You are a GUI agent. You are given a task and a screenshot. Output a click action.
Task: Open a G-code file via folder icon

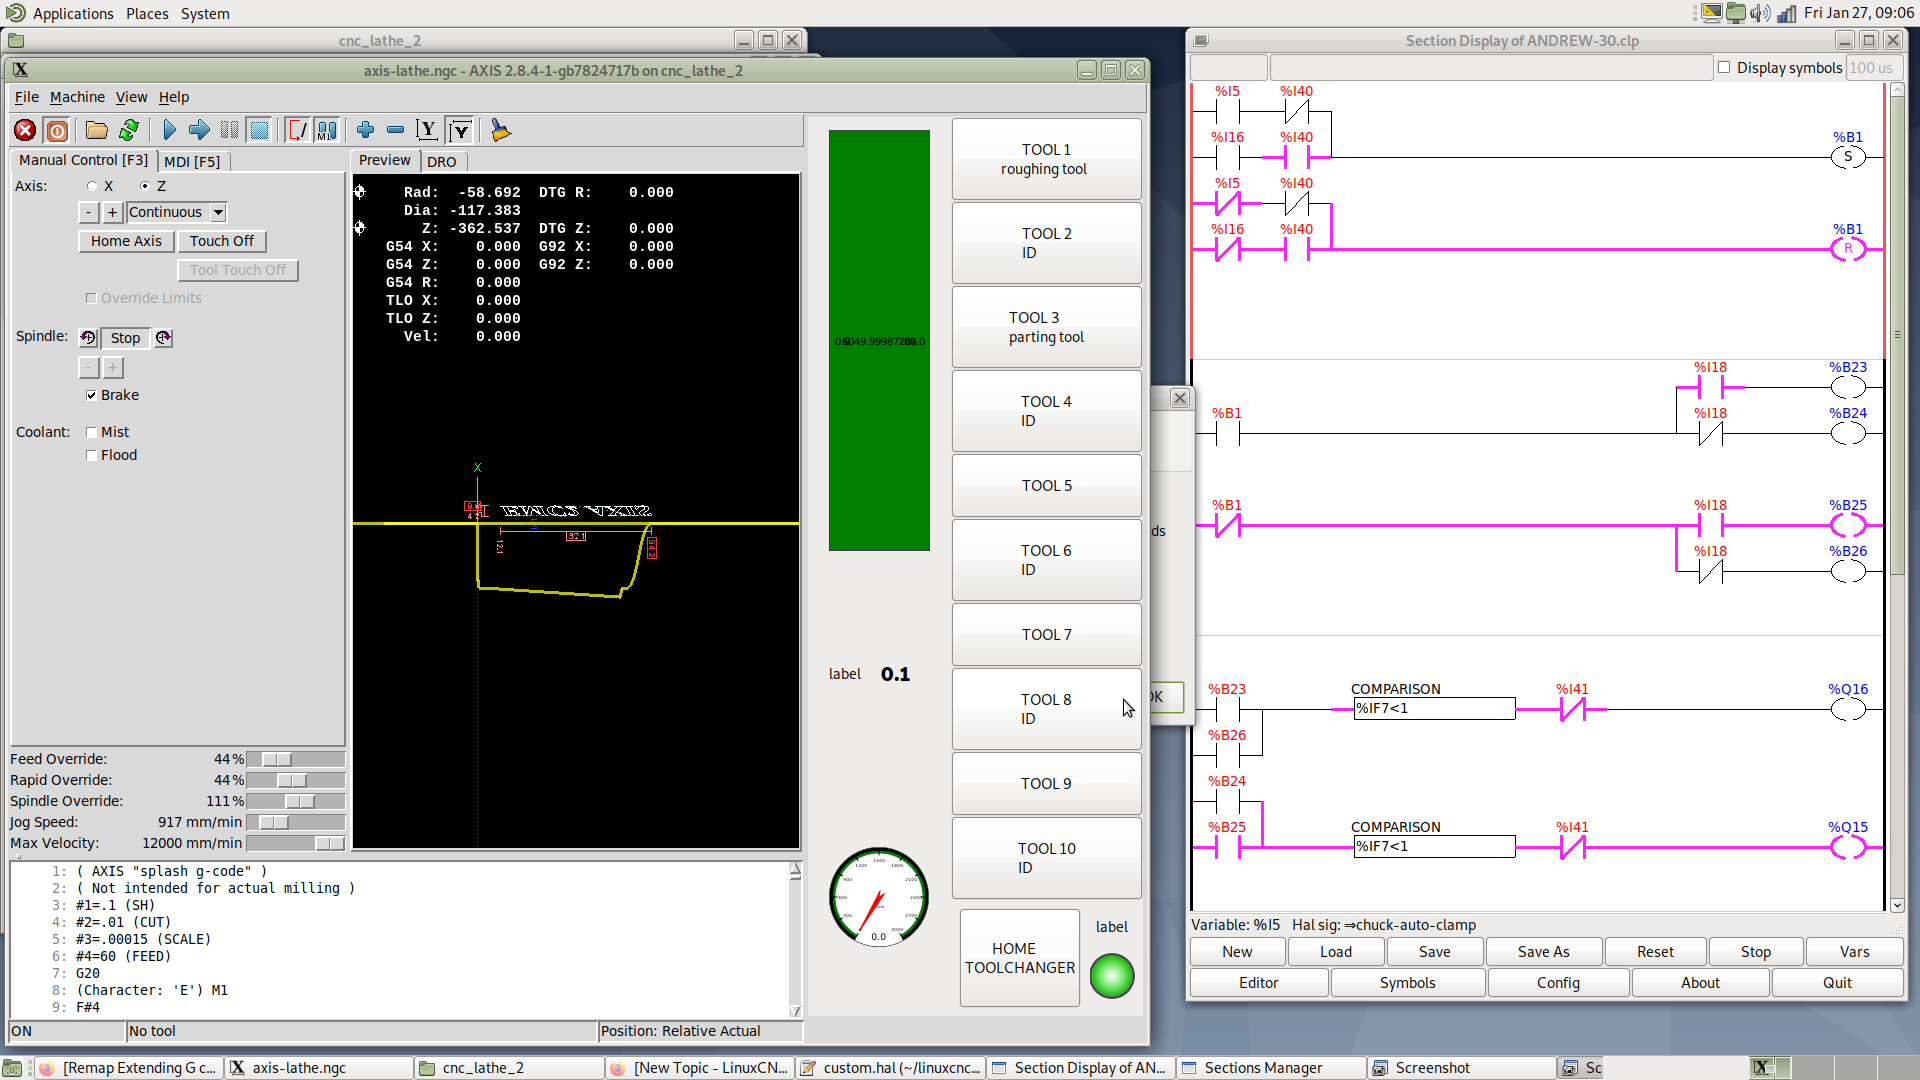[x=96, y=130]
